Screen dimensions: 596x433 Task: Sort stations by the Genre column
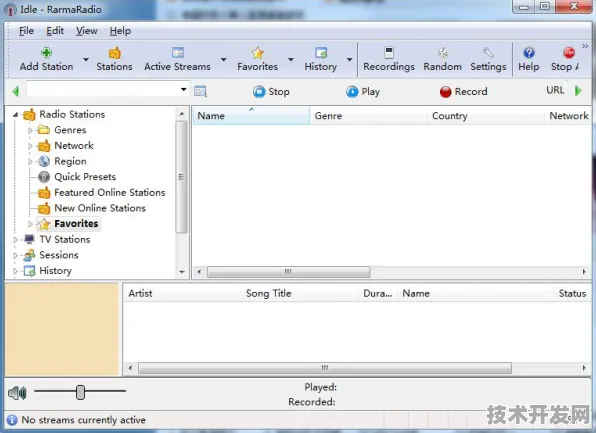(368, 116)
